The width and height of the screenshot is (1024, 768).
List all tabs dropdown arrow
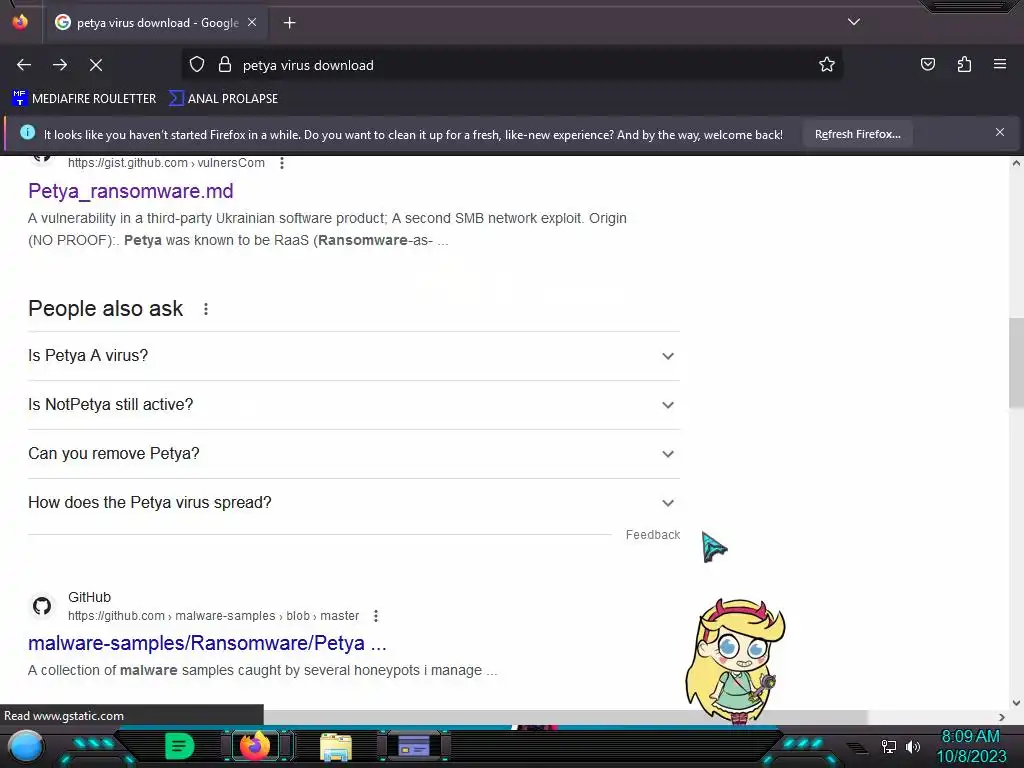[x=854, y=22]
